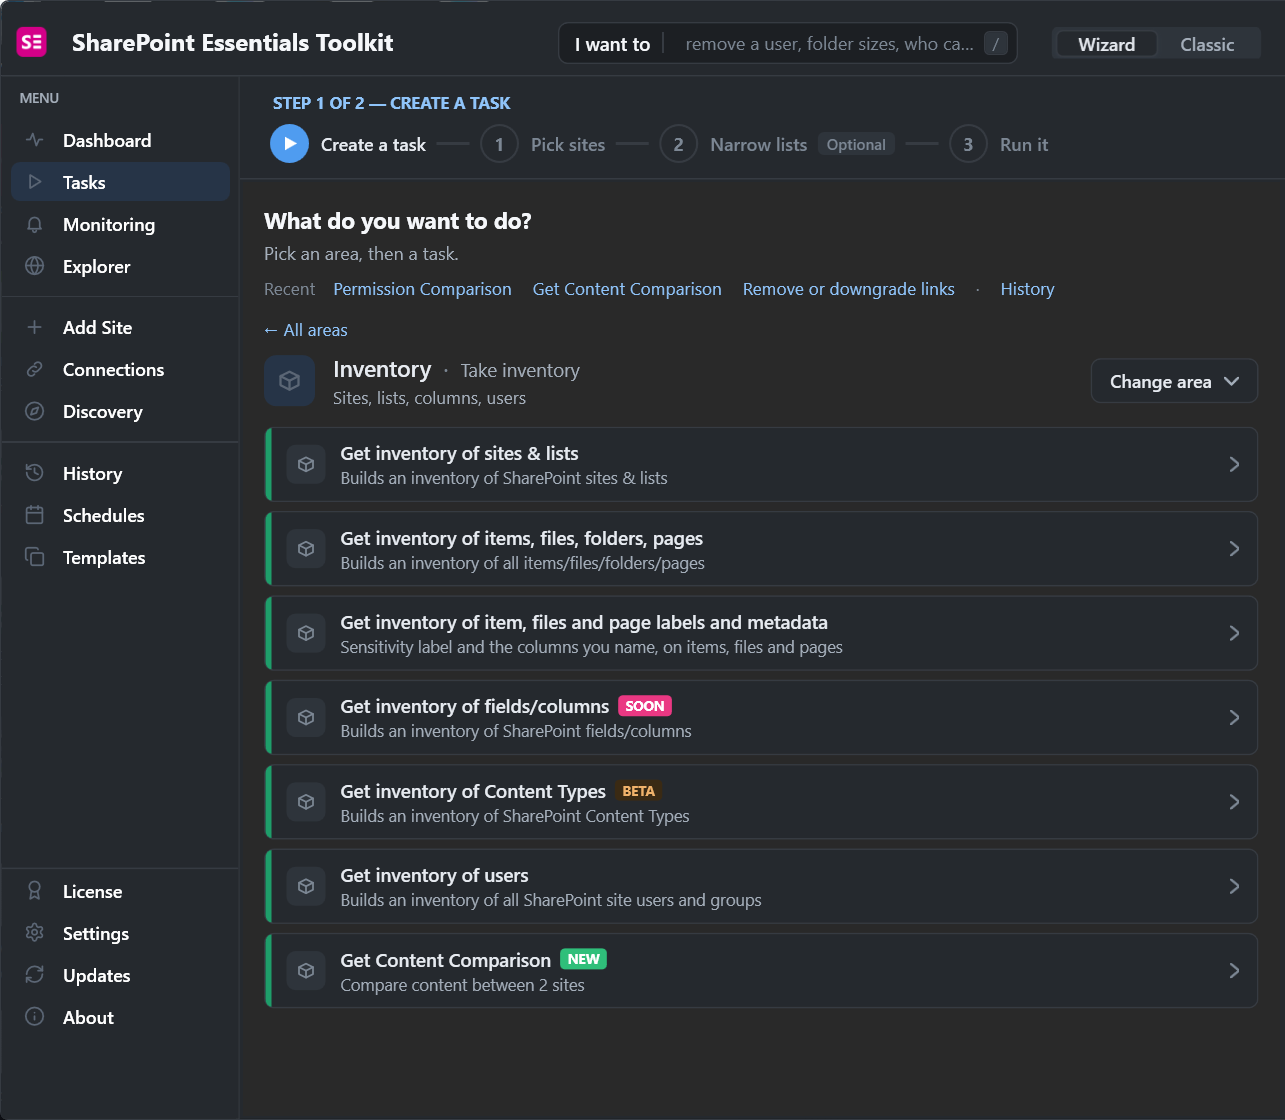Click the License badge icon
1285x1120 pixels.
[x=35, y=892]
